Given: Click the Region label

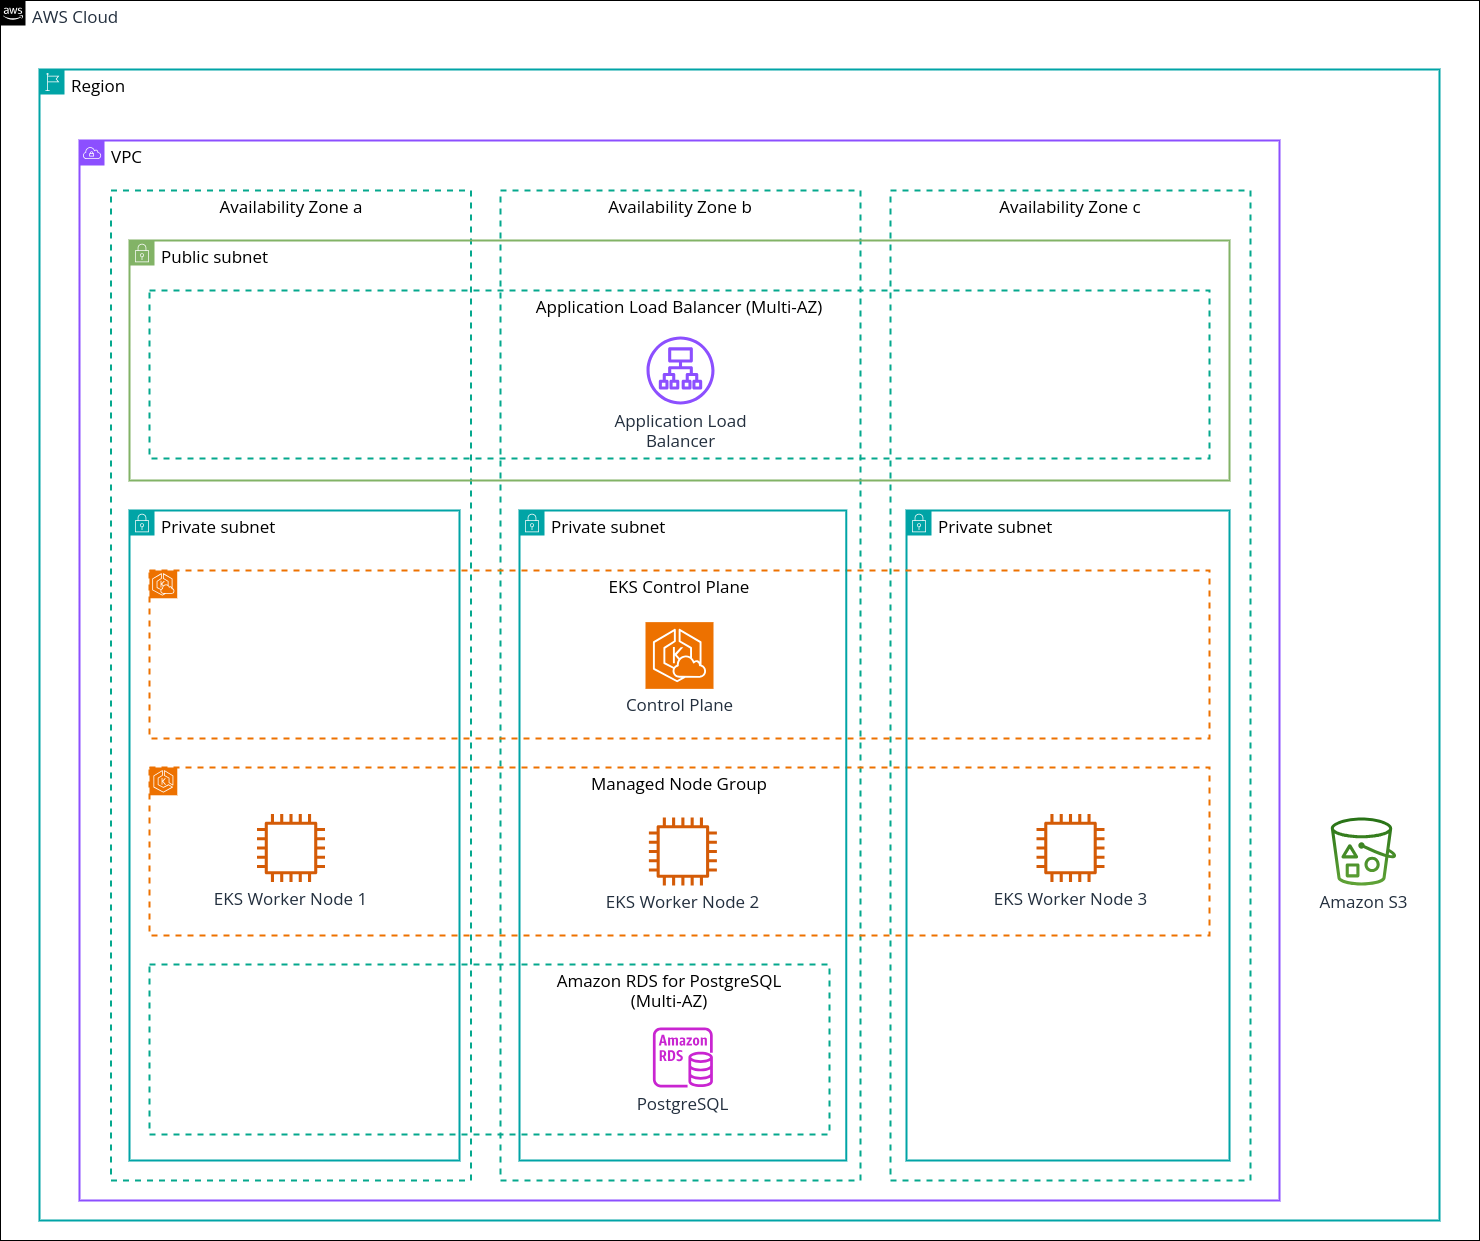Looking at the screenshot, I should pyautogui.click(x=98, y=86).
